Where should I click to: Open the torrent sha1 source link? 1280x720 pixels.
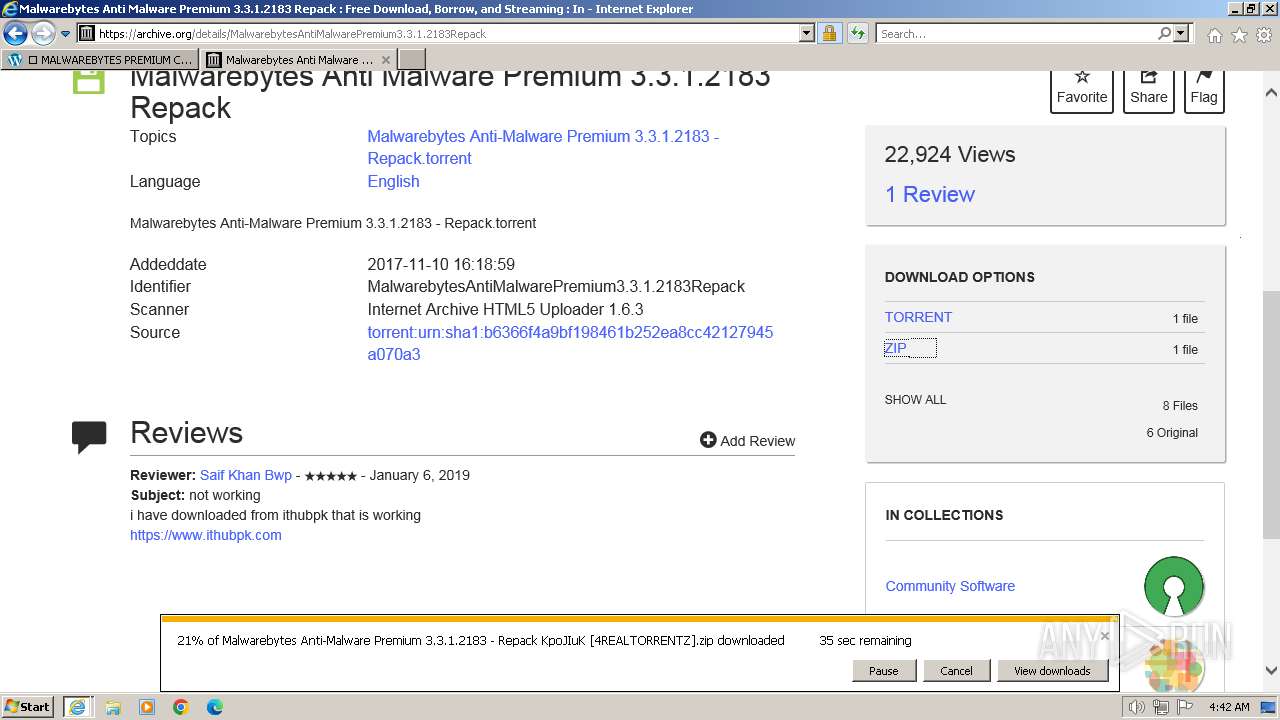(570, 343)
